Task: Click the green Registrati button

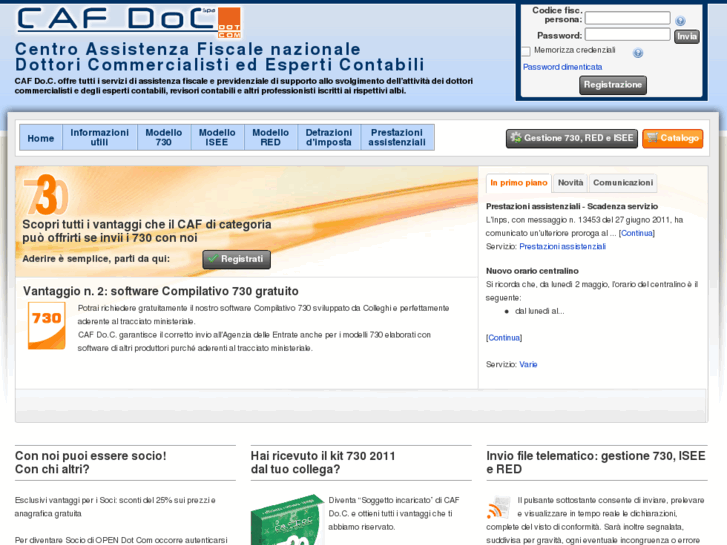Action: 236,259
